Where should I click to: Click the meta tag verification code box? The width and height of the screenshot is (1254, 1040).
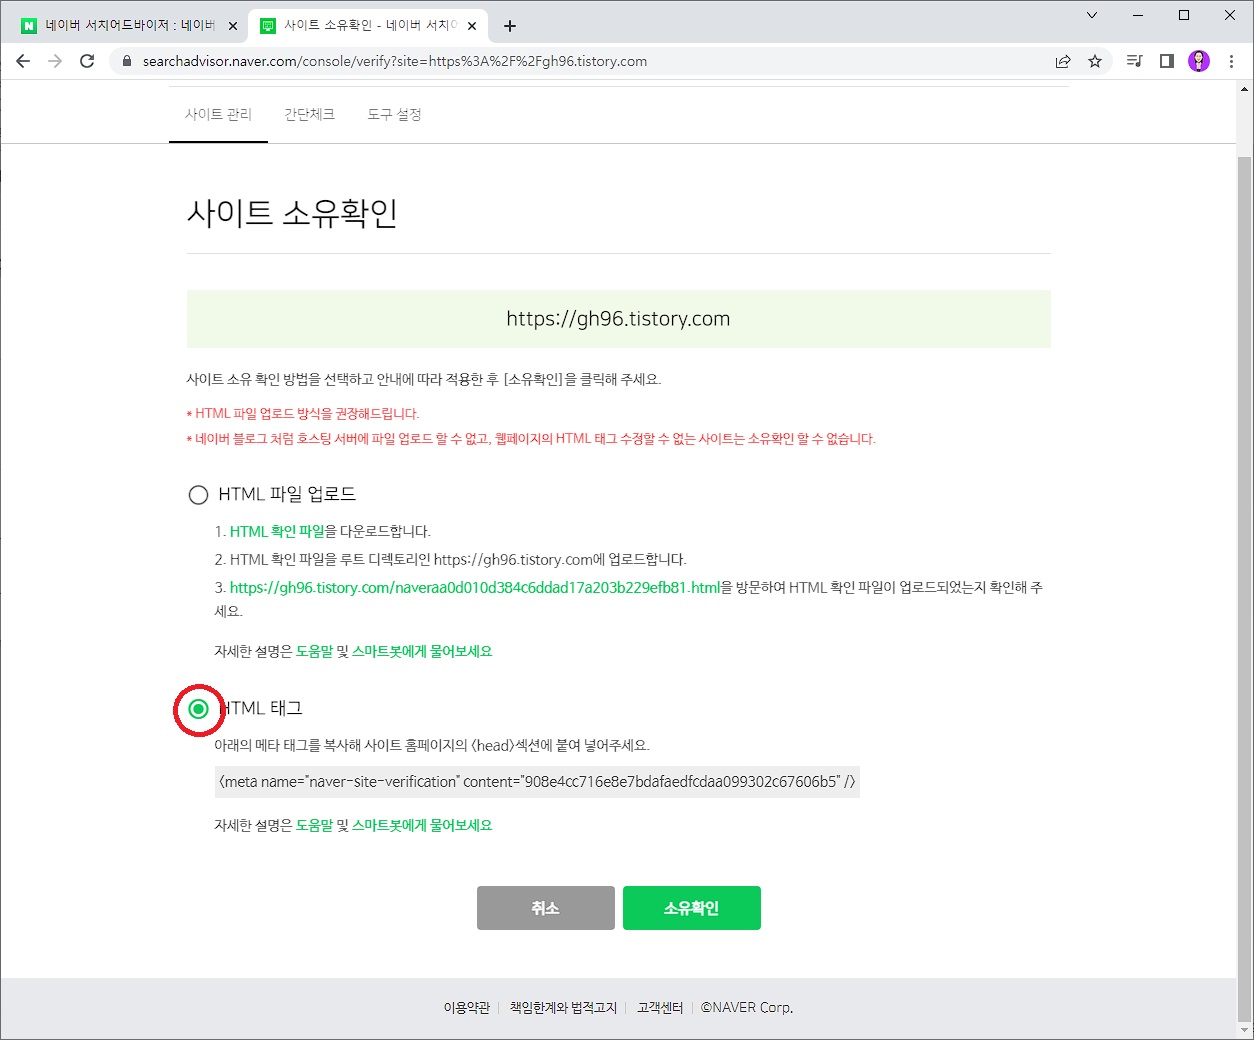pyautogui.click(x=537, y=782)
